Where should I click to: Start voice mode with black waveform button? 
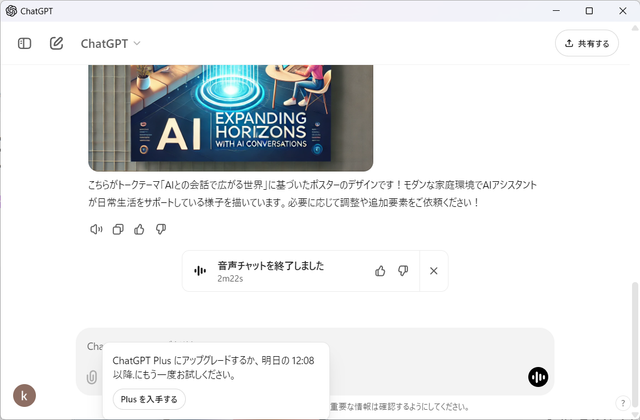click(x=538, y=377)
